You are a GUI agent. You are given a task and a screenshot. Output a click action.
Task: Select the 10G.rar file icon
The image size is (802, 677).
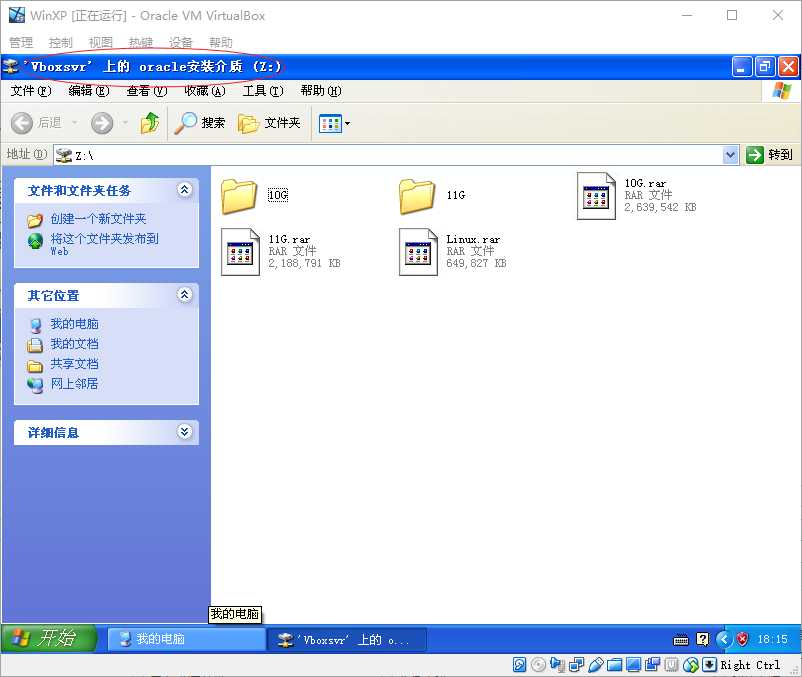[x=596, y=196]
